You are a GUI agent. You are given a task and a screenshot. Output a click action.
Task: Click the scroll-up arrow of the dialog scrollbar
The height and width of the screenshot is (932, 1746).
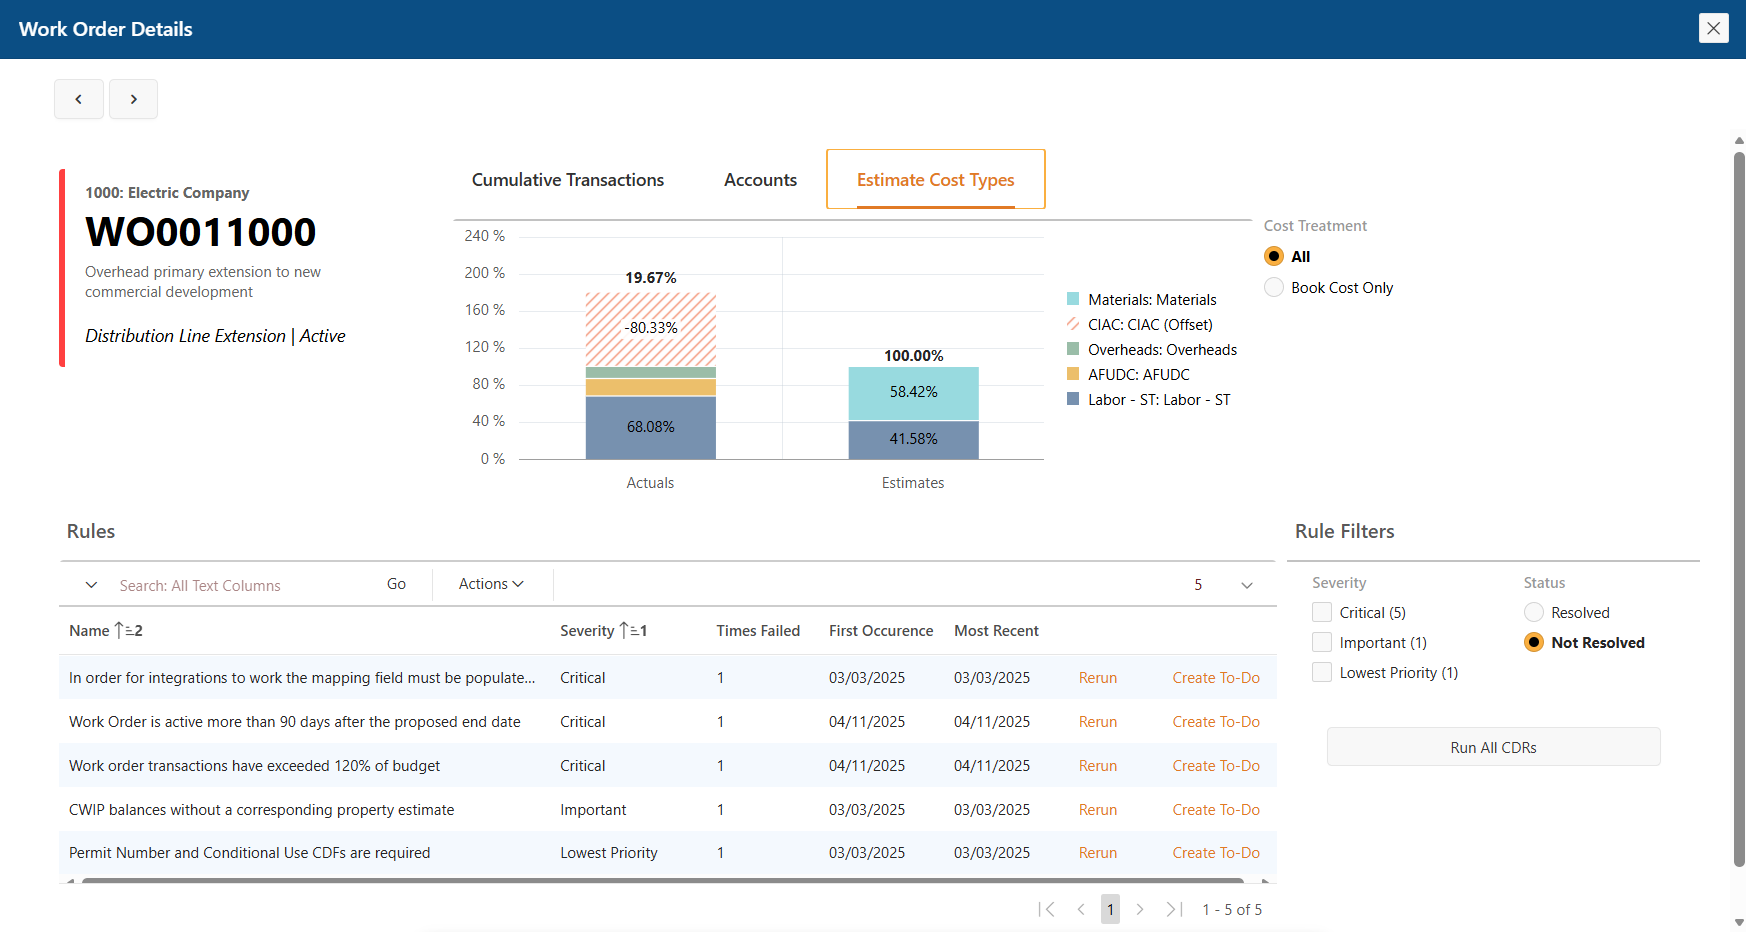1739,141
